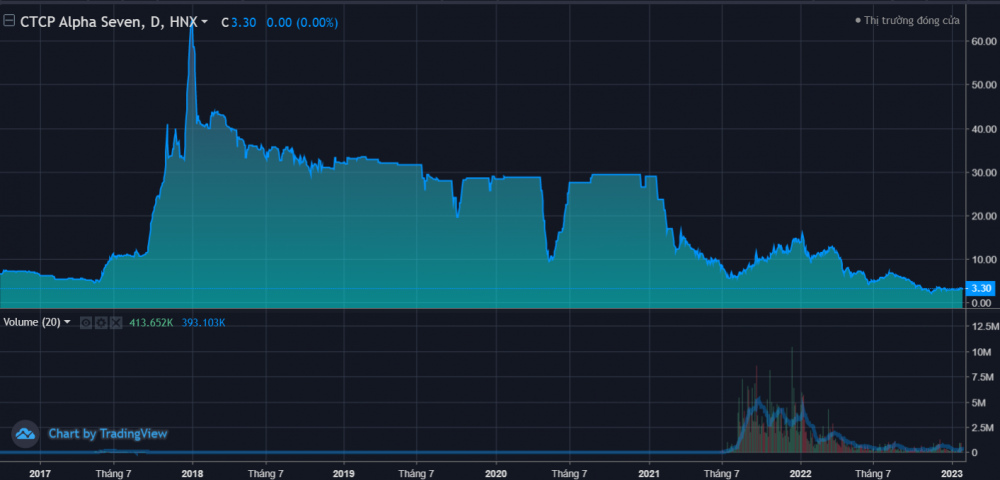1000x480 pixels.
Task: Open the CTCP Alpha Seven symbol dropdown arrow
Action: coord(205,21)
